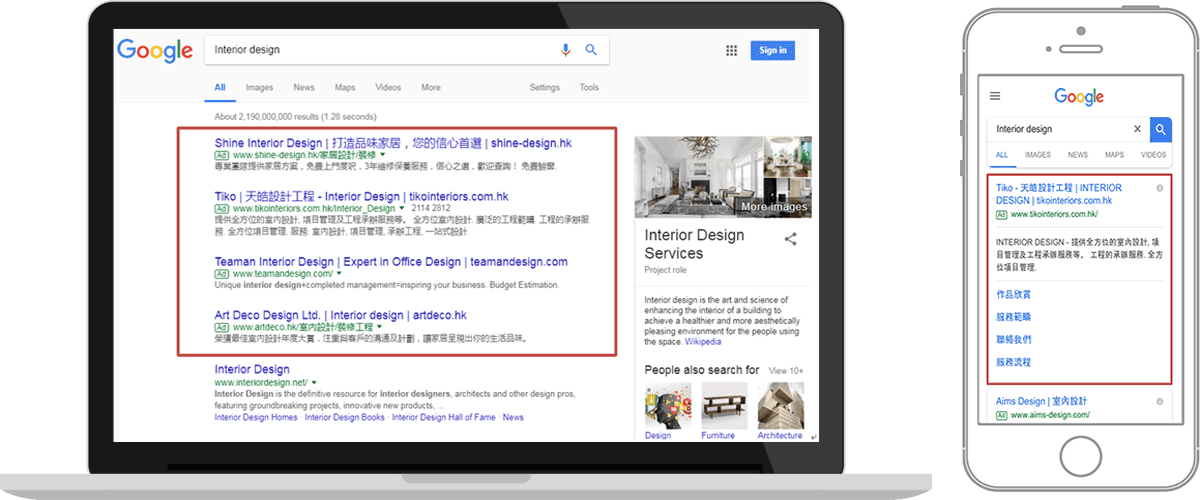This screenshot has width=1200, height=500.
Task: Click the results count text About 2,190,000,000 results
Action: [296, 117]
